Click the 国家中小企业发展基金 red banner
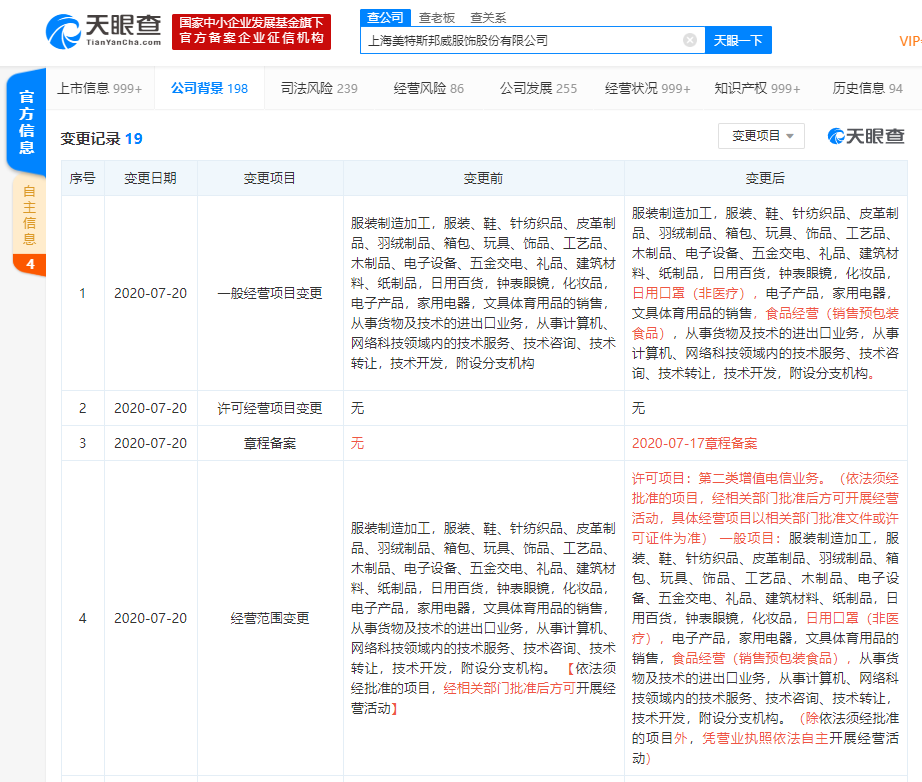The width and height of the screenshot is (922, 782). tap(251, 31)
